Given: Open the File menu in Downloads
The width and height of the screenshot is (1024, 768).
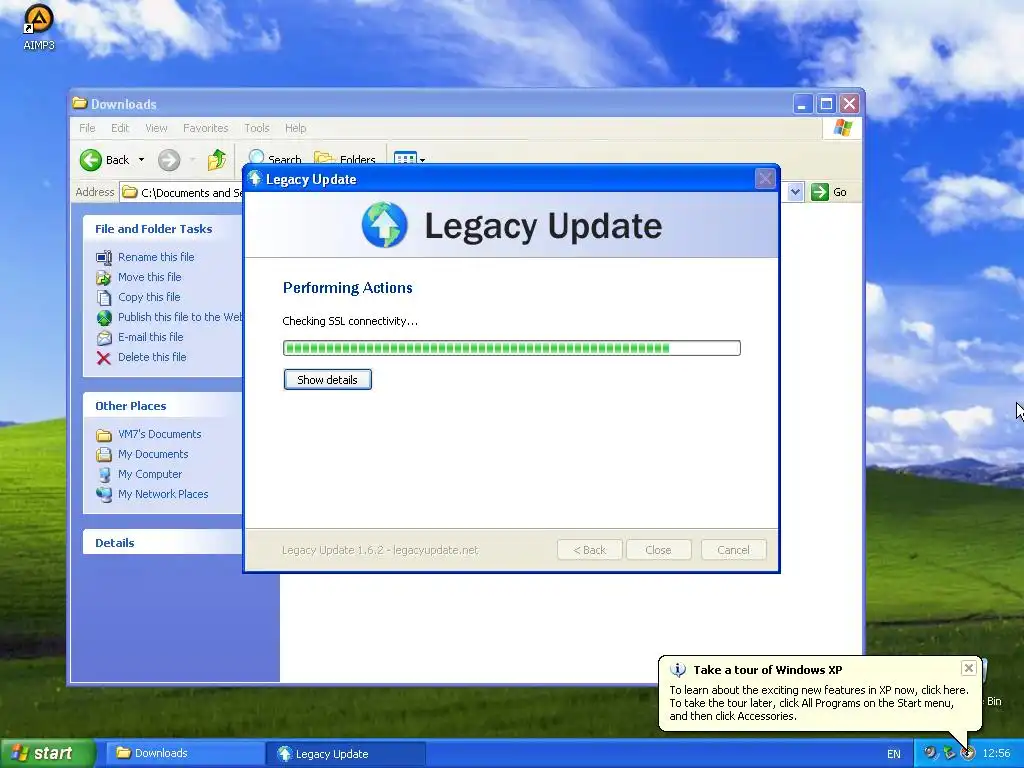Looking at the screenshot, I should coord(88,128).
